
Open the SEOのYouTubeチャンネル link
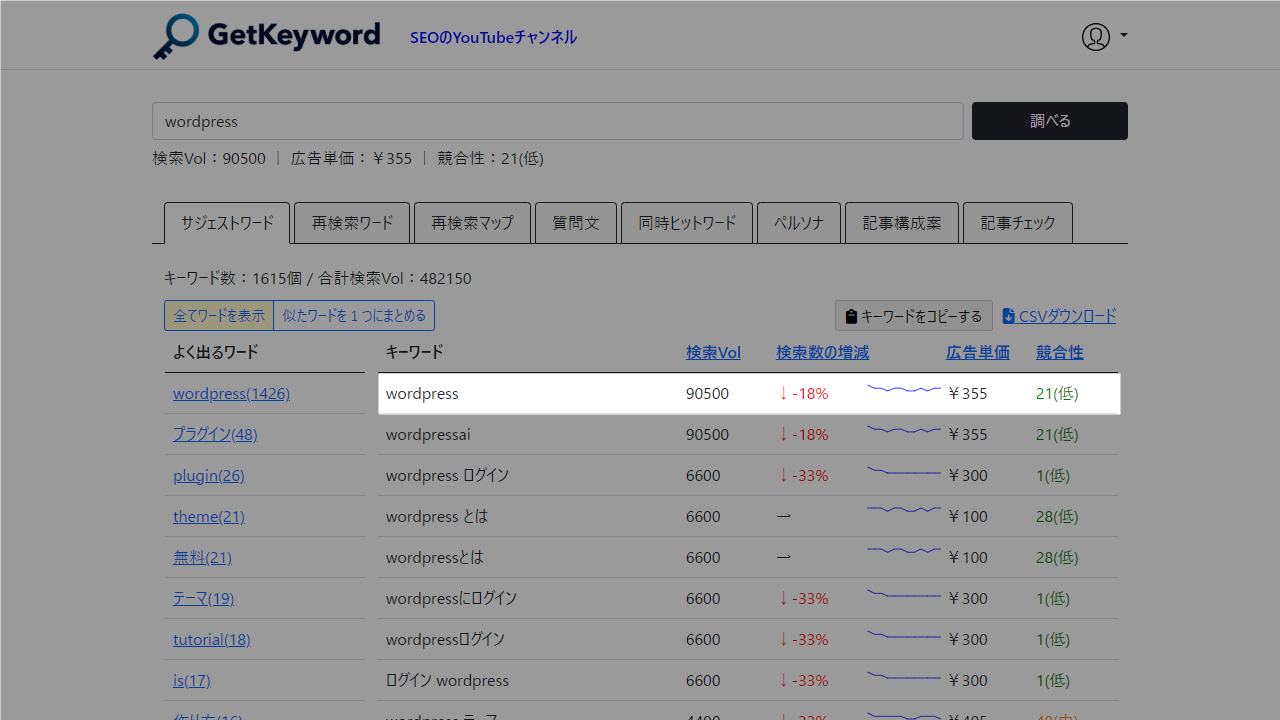tap(493, 36)
